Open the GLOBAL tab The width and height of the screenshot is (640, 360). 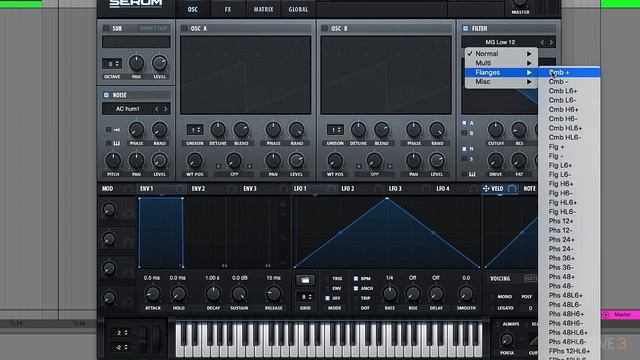coord(298,9)
